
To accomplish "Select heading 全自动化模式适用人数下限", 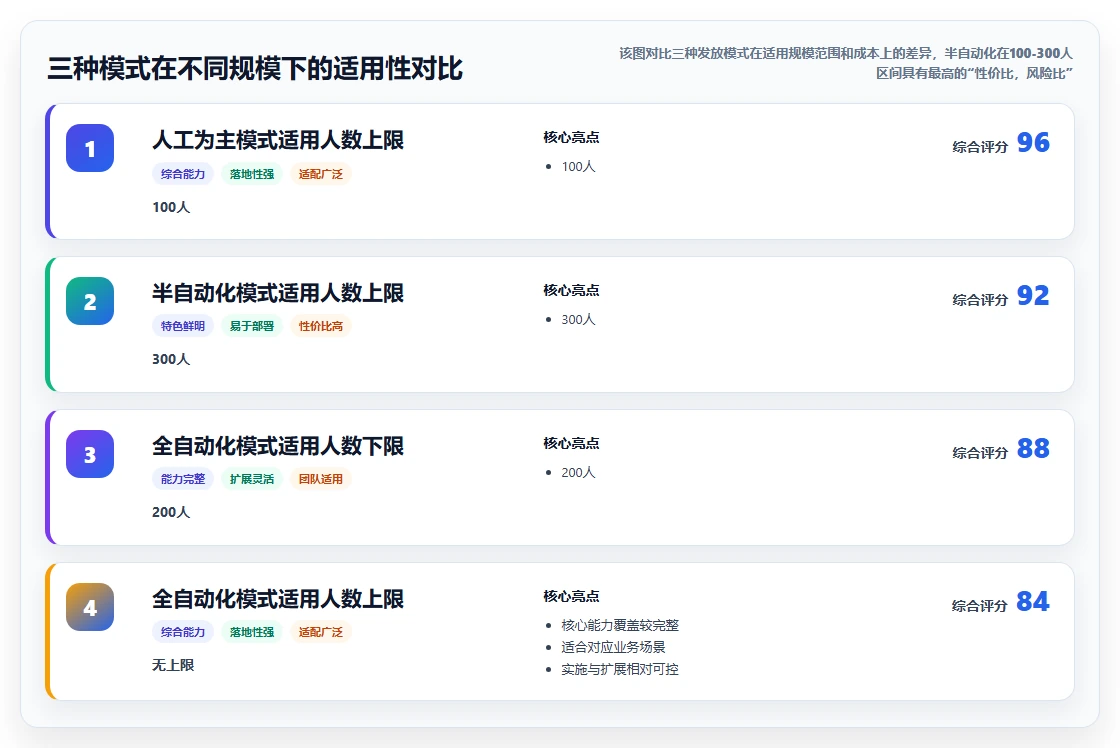I will 278,446.
